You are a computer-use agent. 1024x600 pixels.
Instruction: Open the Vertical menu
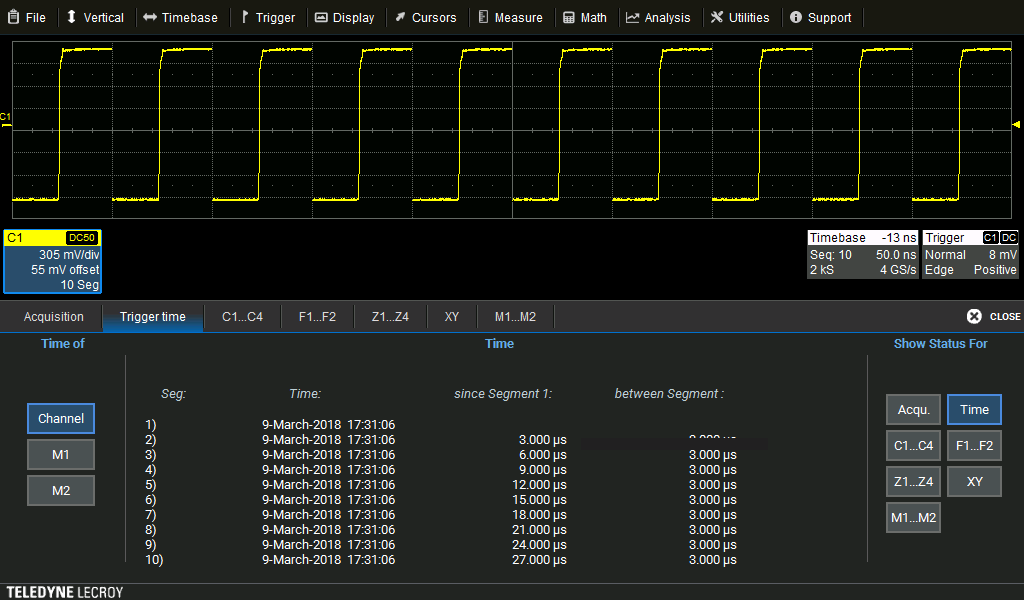click(x=95, y=17)
